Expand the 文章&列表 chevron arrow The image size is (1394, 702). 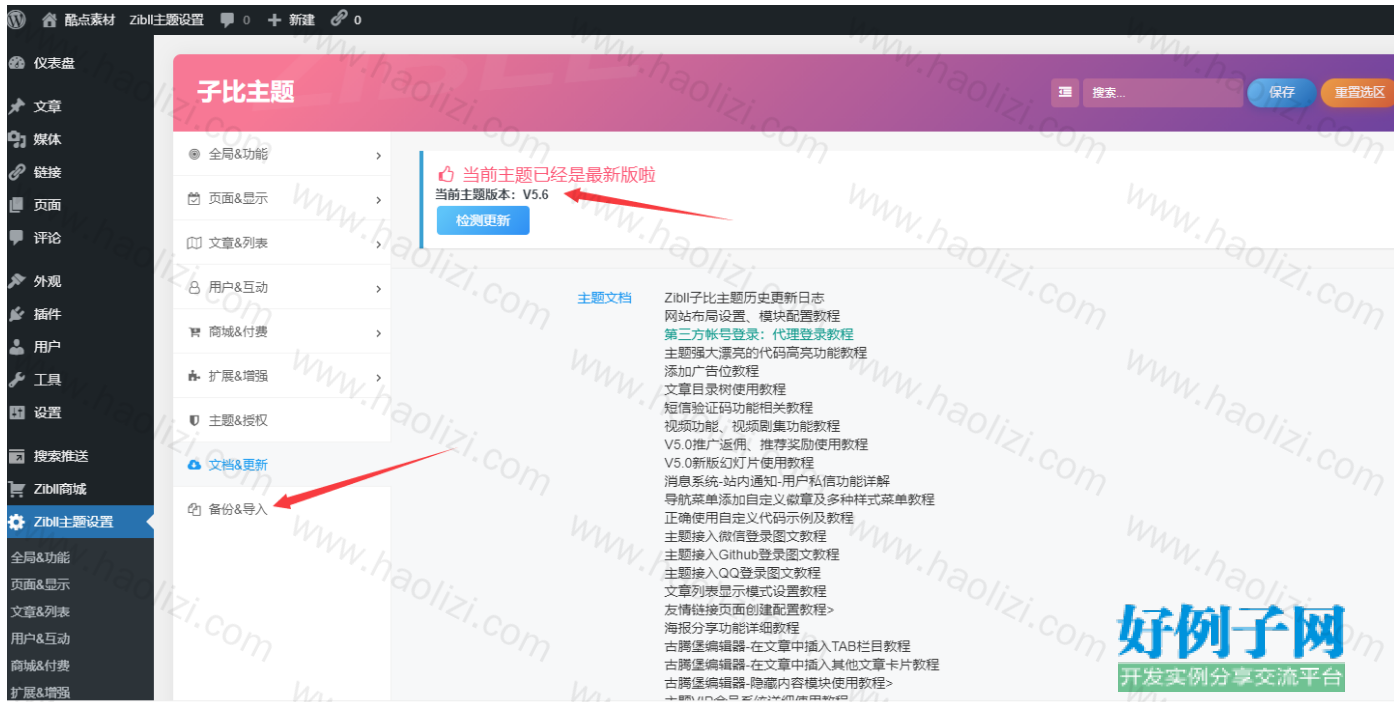pos(379,244)
